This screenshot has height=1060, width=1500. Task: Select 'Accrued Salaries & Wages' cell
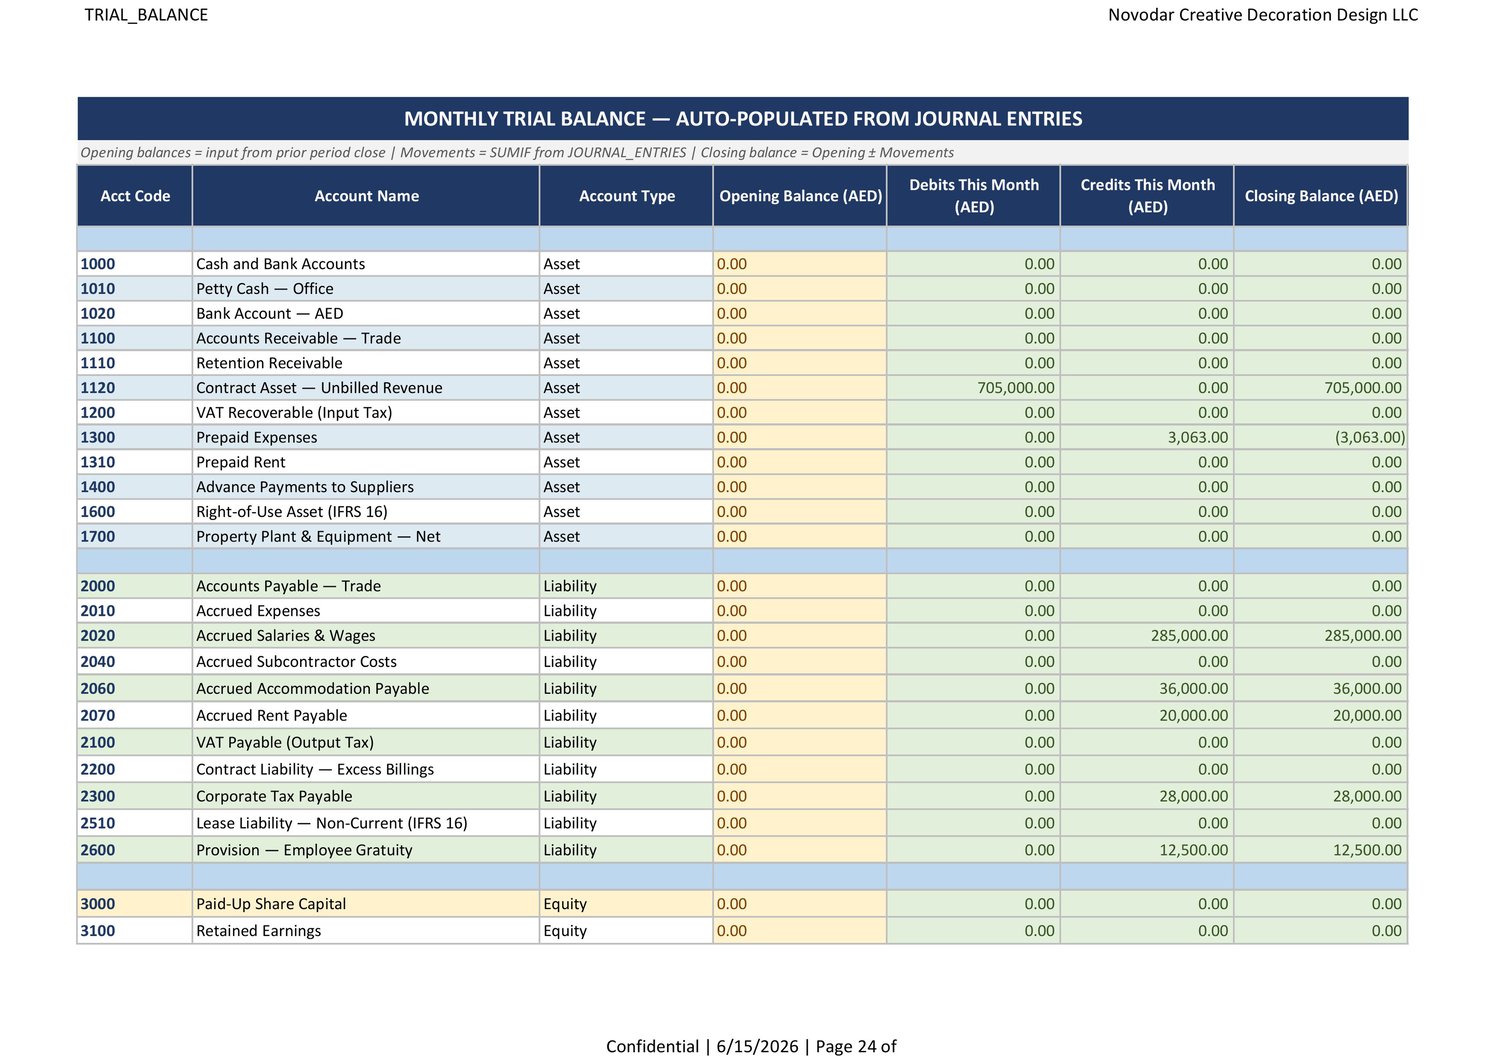click(366, 636)
